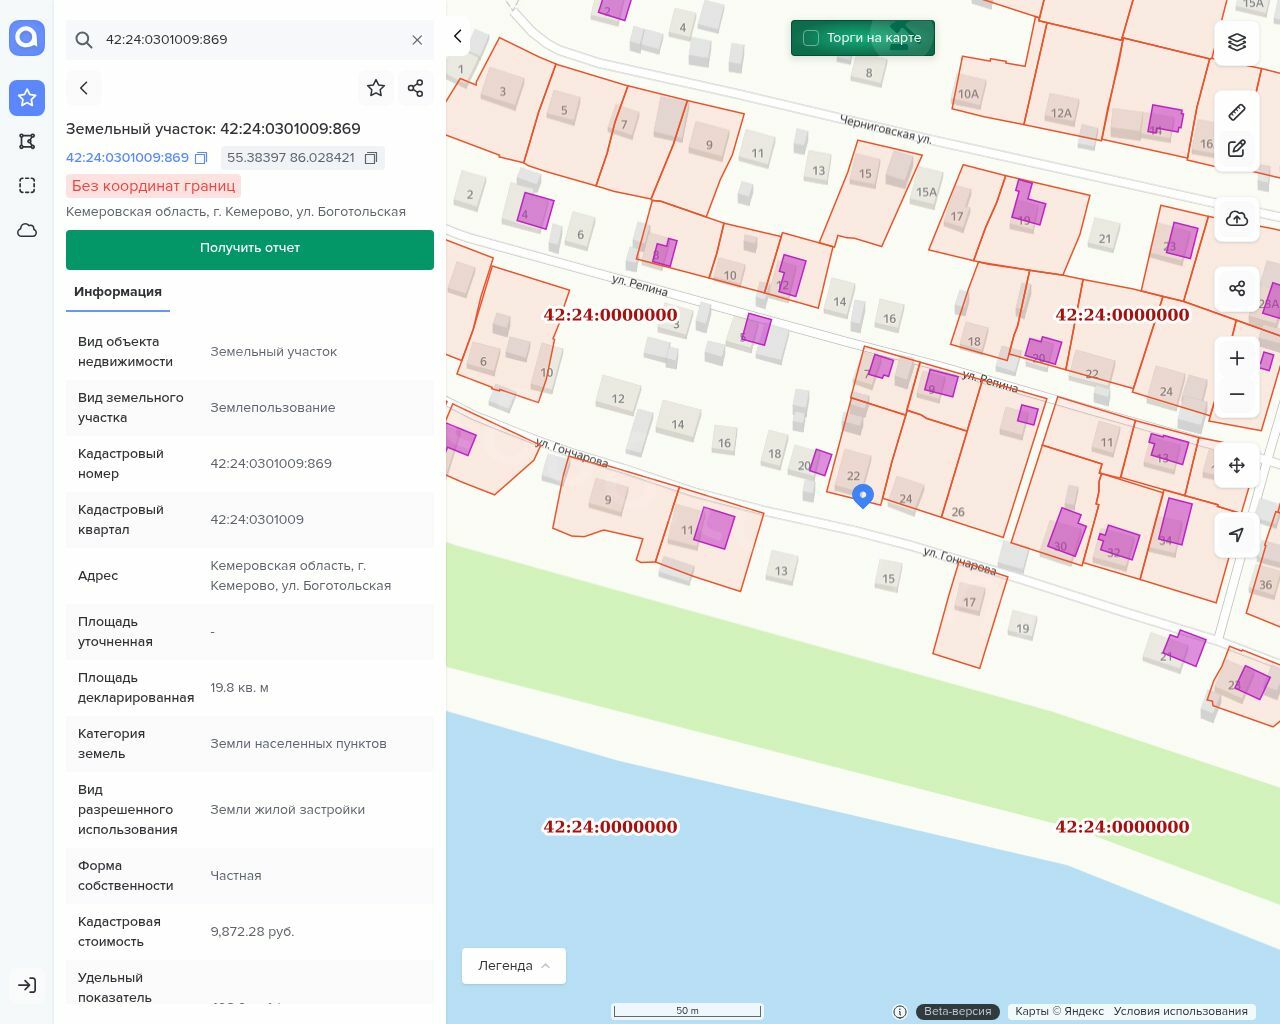Open the dashed rectangle selection tool
Viewport: 1280px width, 1024px height.
coord(27,185)
